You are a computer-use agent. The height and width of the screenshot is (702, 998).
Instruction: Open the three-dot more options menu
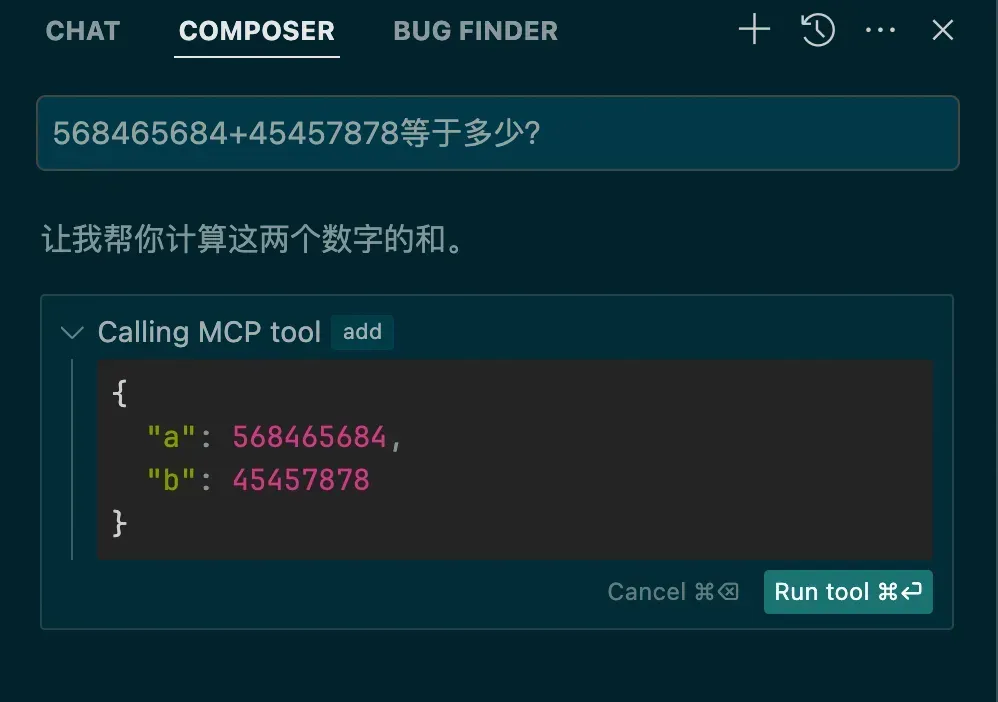pyautogui.click(x=880, y=30)
